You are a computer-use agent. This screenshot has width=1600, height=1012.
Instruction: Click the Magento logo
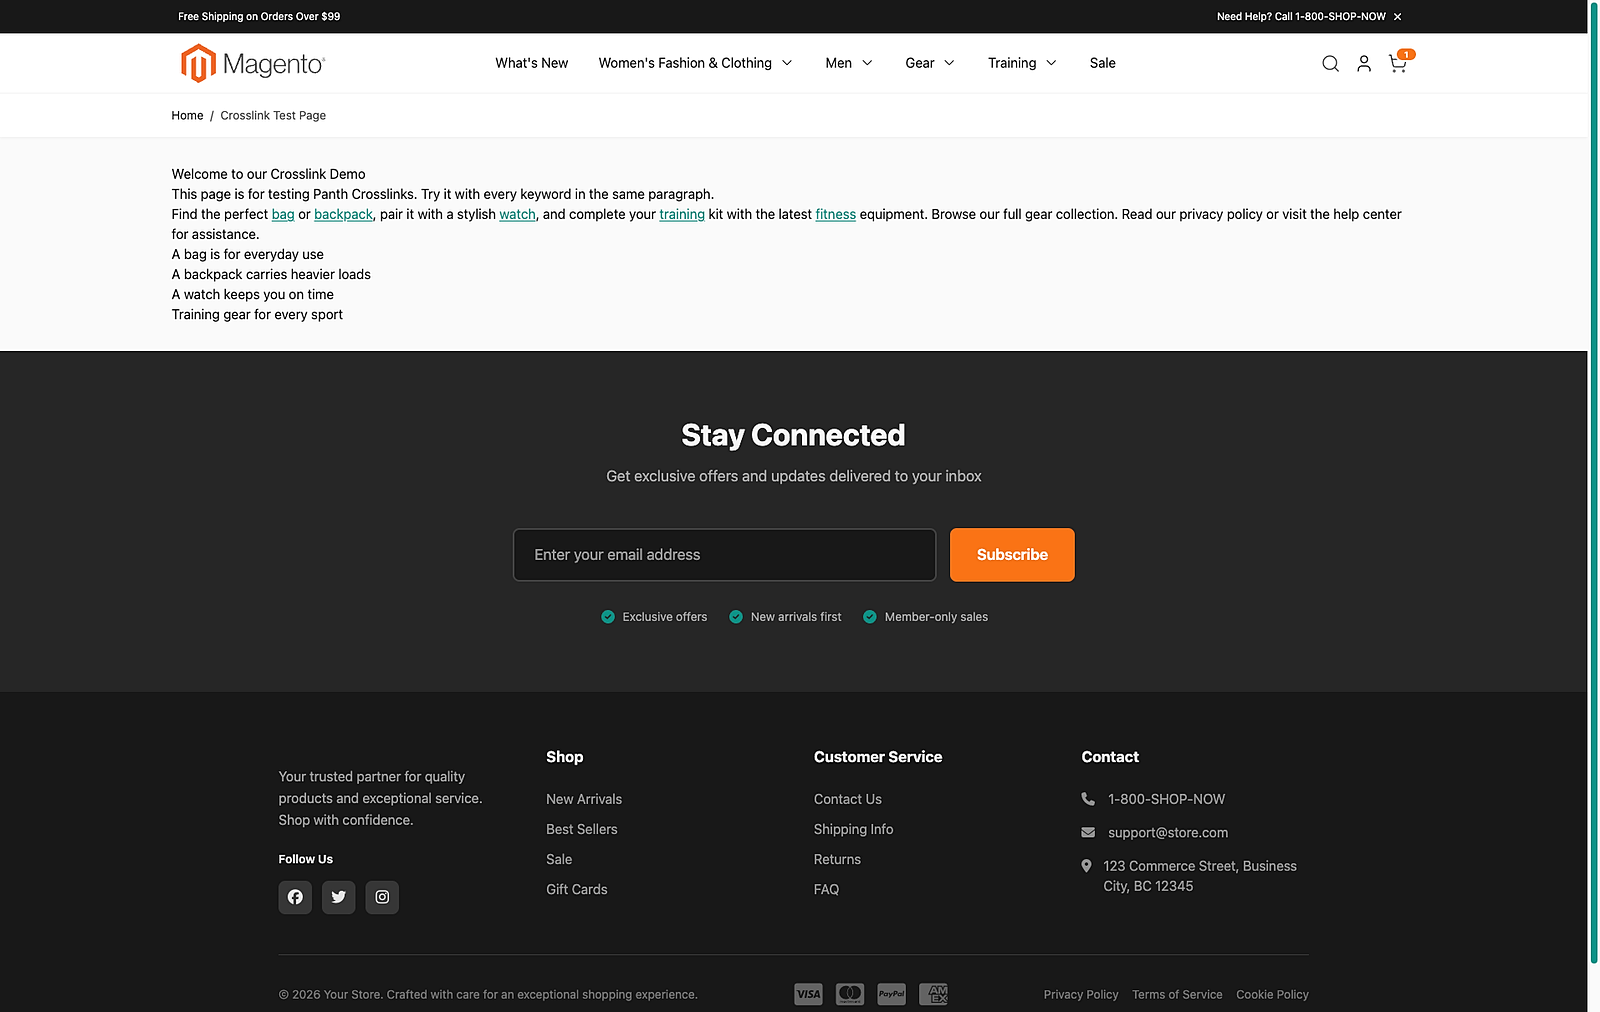coord(251,63)
